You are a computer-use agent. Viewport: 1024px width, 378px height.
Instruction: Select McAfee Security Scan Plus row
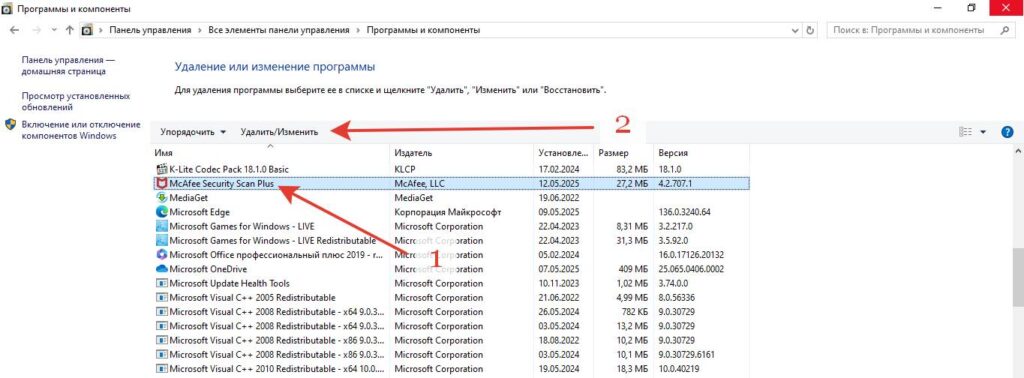pyautogui.click(x=450, y=183)
